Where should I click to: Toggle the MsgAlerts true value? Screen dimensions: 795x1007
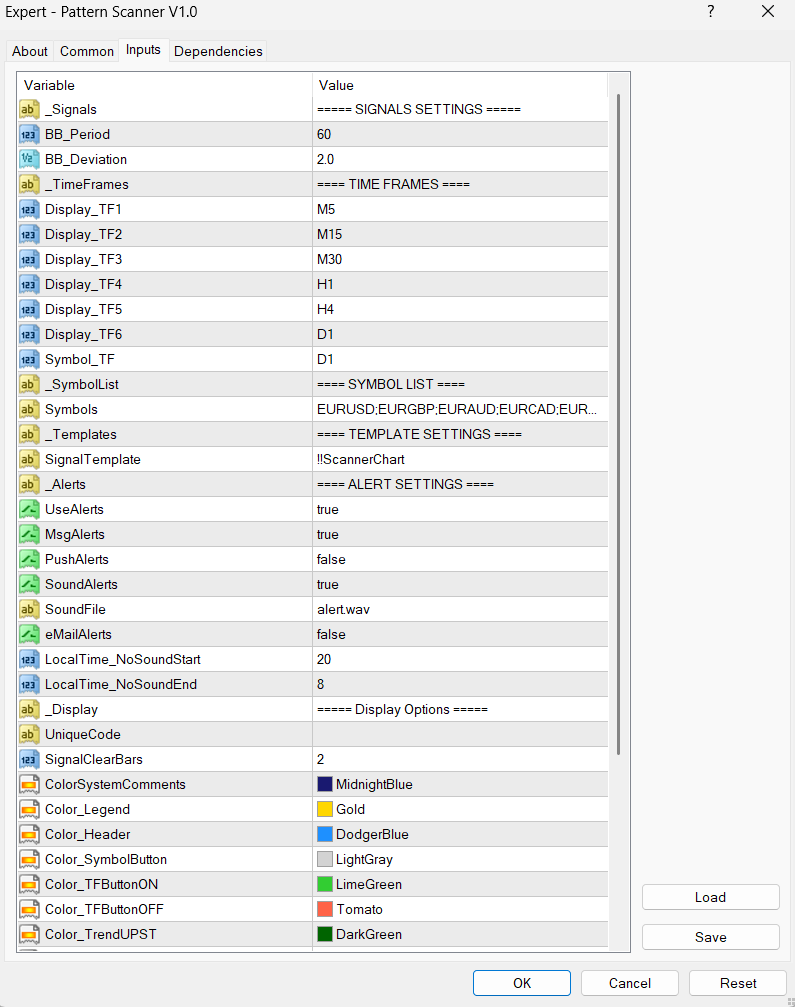point(460,534)
